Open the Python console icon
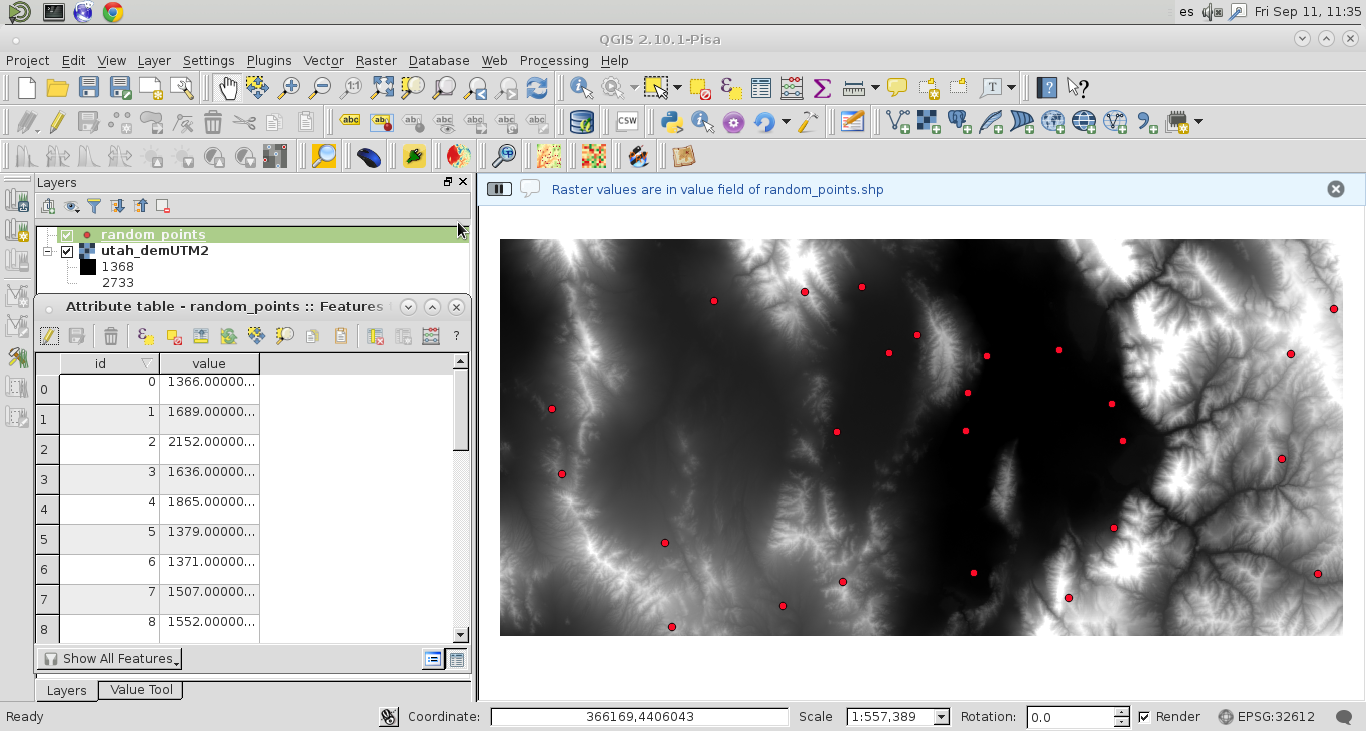 672,122
